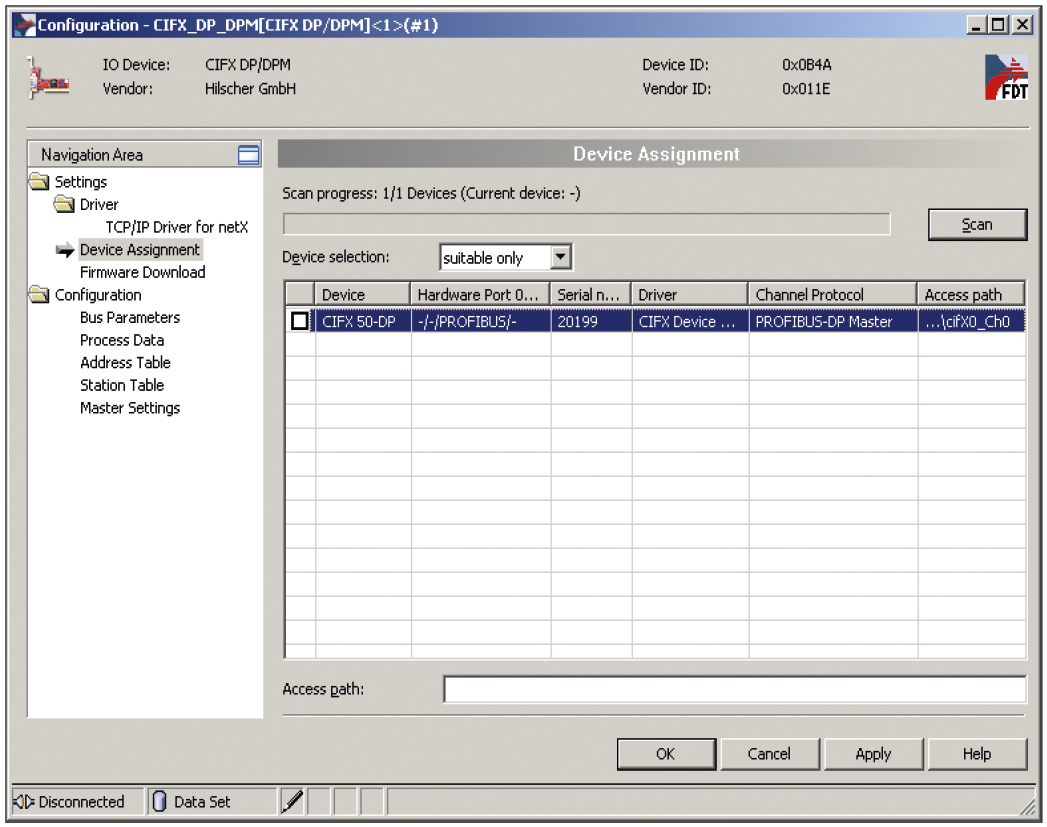1047x827 pixels.
Task: Click the -/-/PROFIBUS/- hardware port cell
Action: click(x=481, y=322)
